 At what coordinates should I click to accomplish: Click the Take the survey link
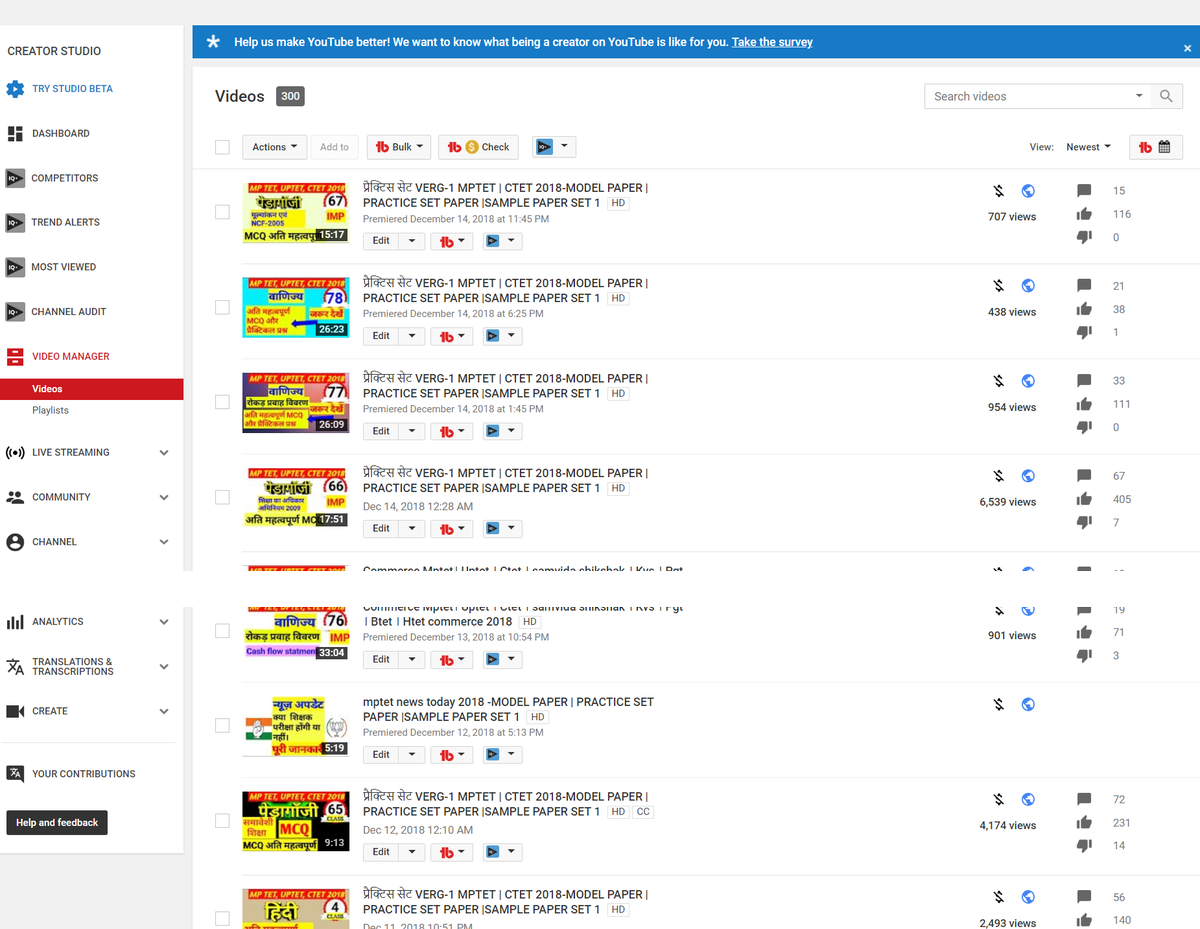point(772,42)
